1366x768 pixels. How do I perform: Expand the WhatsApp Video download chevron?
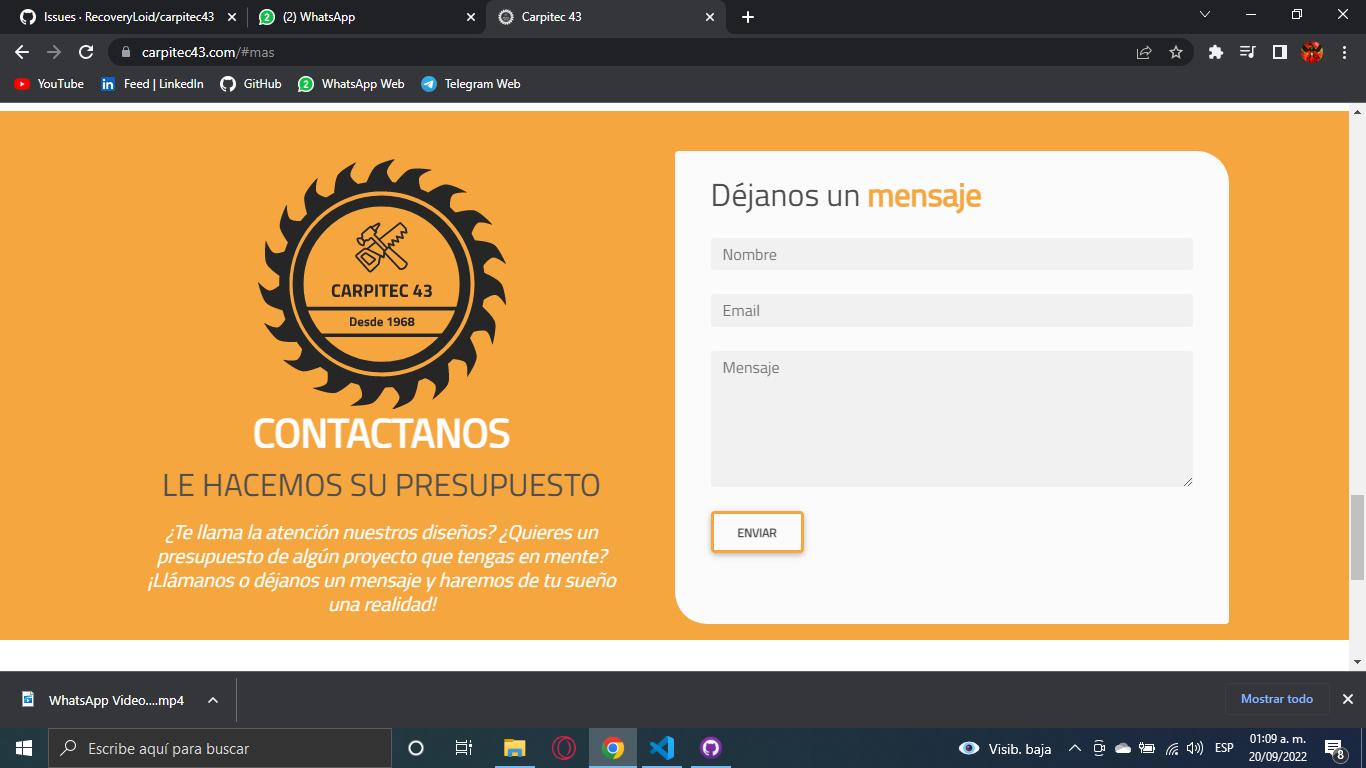point(210,700)
